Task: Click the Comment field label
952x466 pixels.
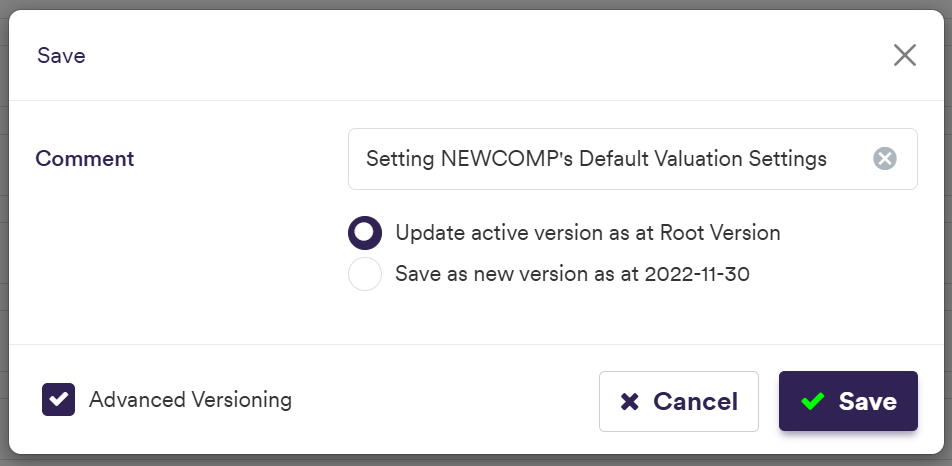Action: click(85, 159)
